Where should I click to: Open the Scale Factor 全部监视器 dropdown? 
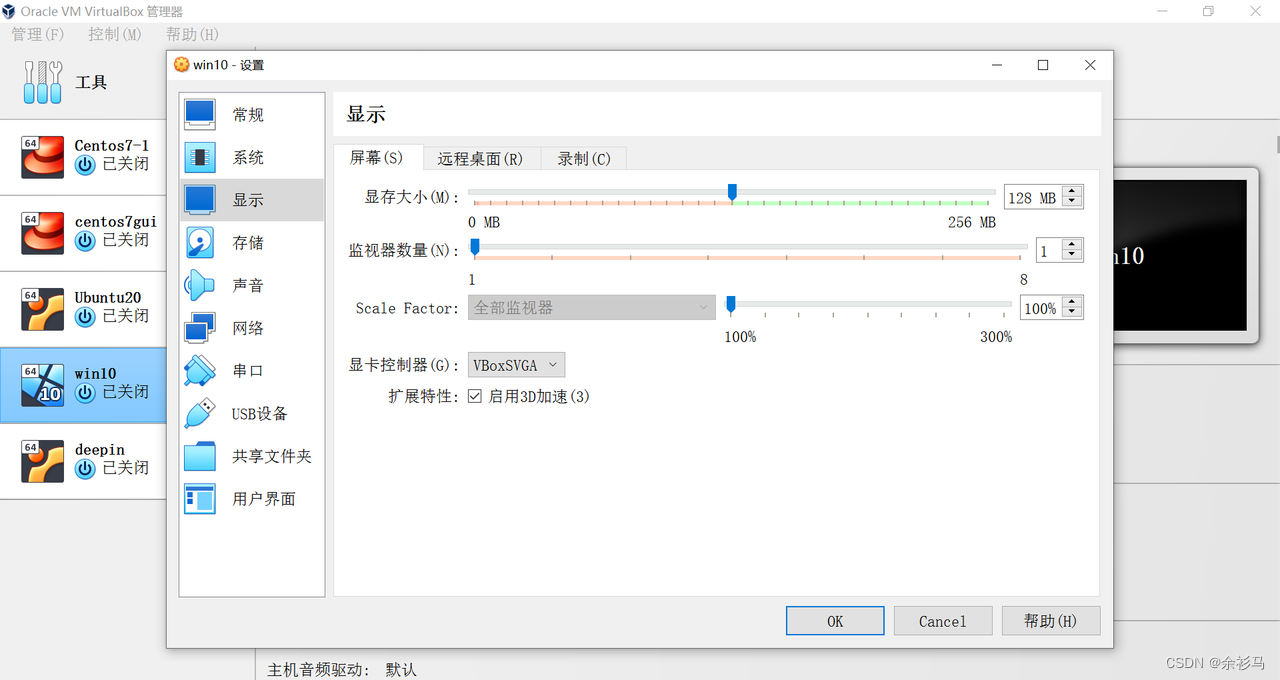pyautogui.click(x=591, y=308)
